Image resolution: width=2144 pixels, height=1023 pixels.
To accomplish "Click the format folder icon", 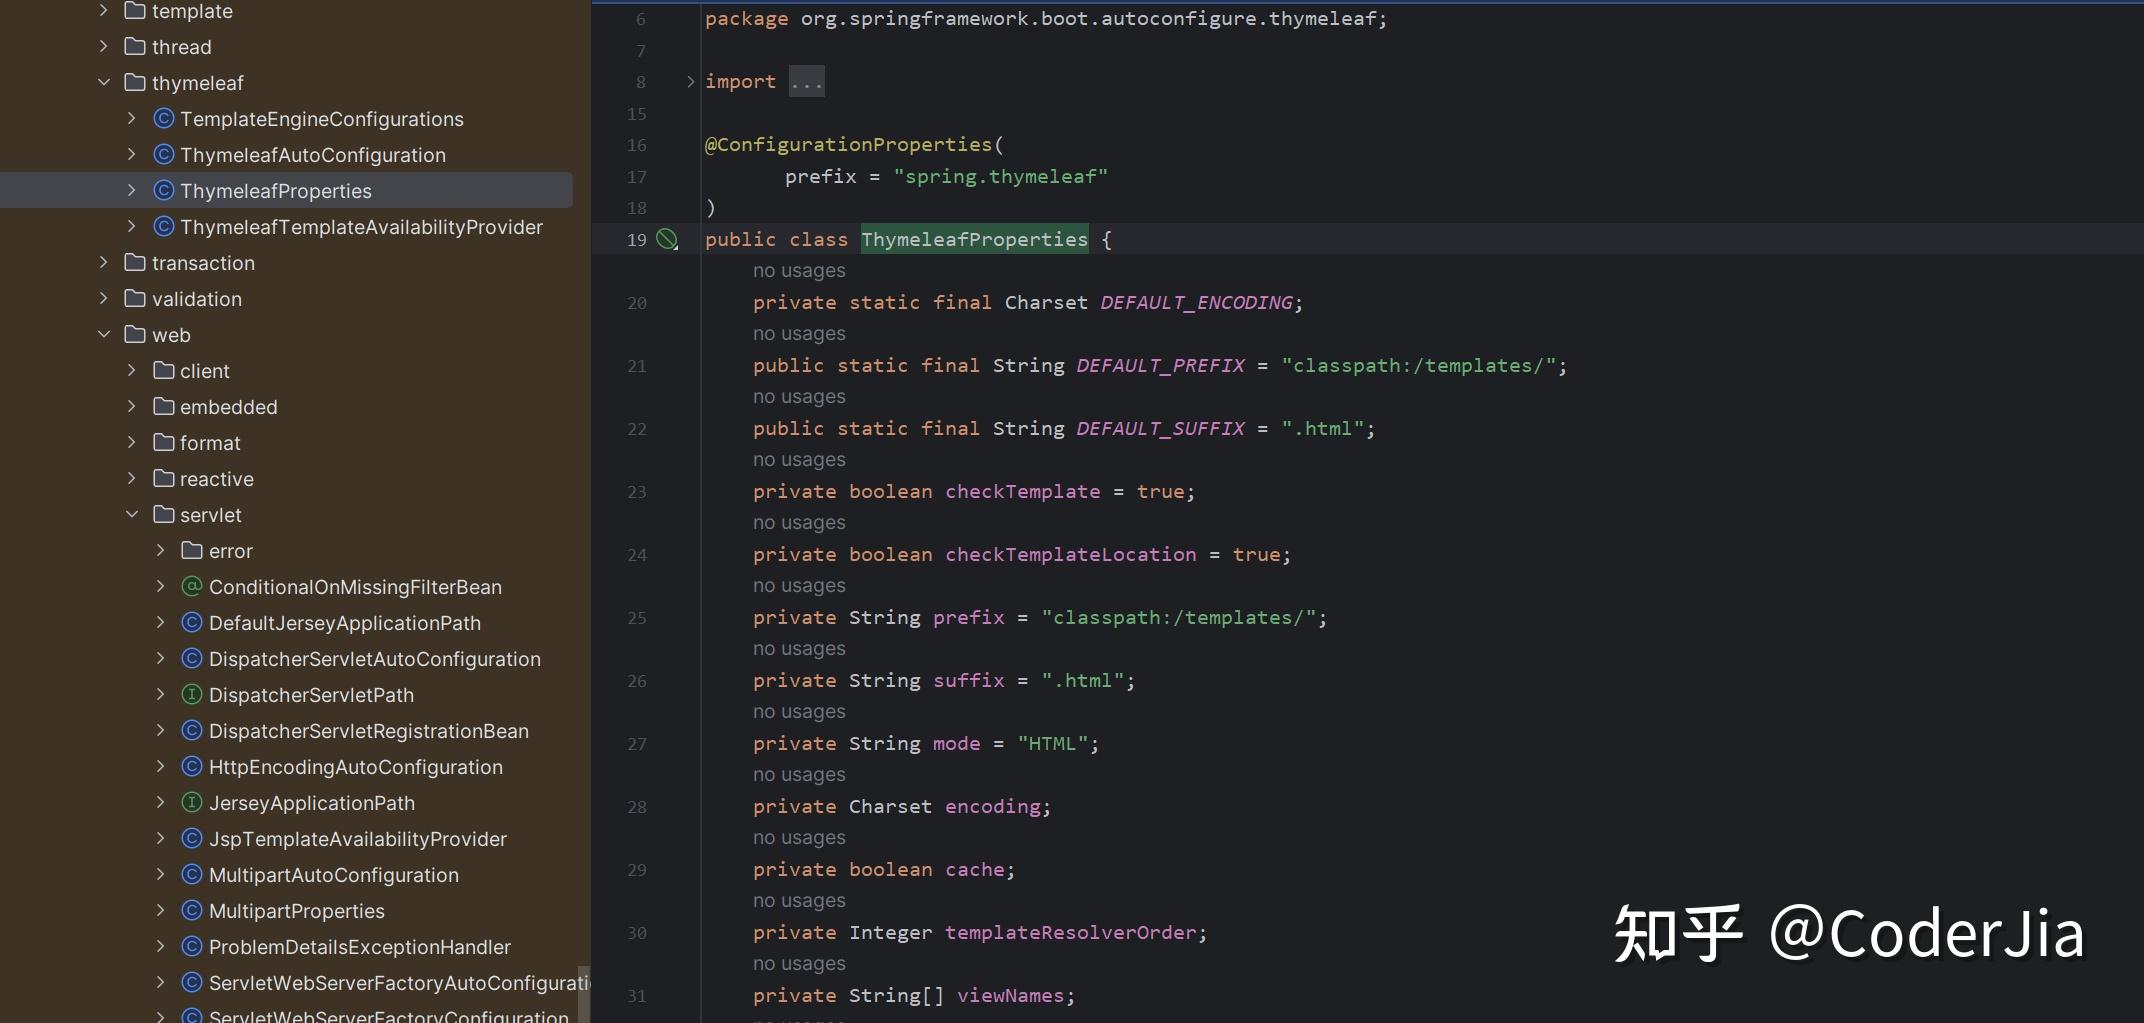I will (x=164, y=443).
